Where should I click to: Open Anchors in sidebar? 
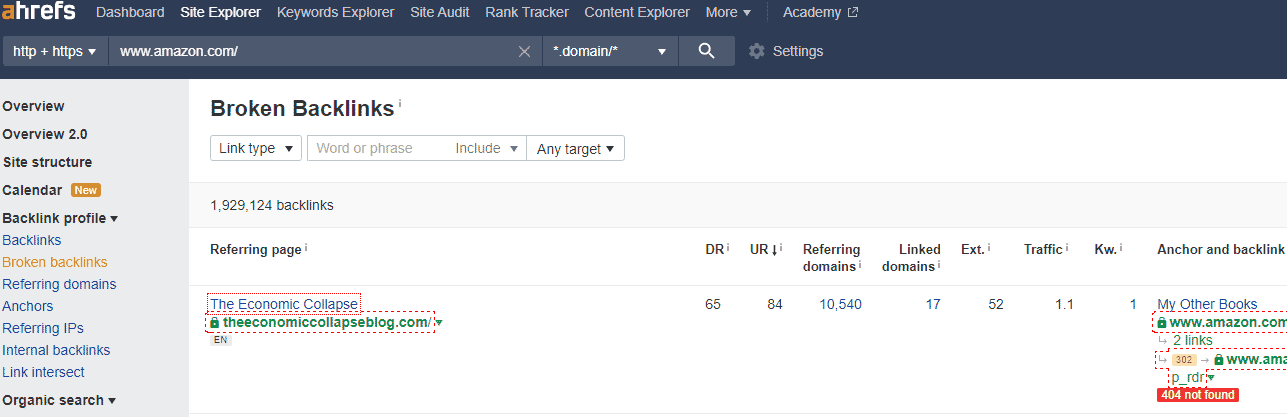pos(28,306)
